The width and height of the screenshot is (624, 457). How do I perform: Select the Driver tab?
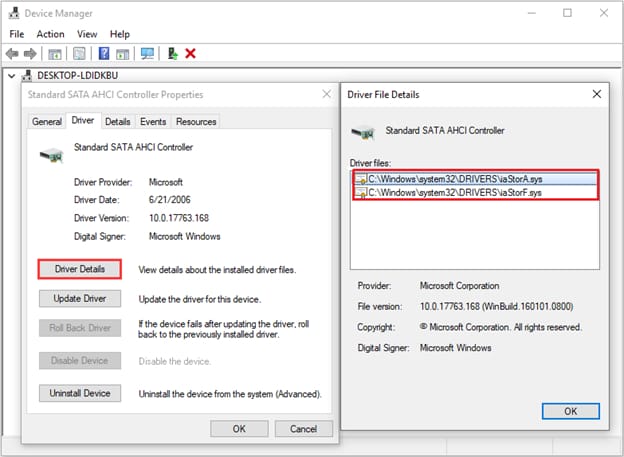83,120
